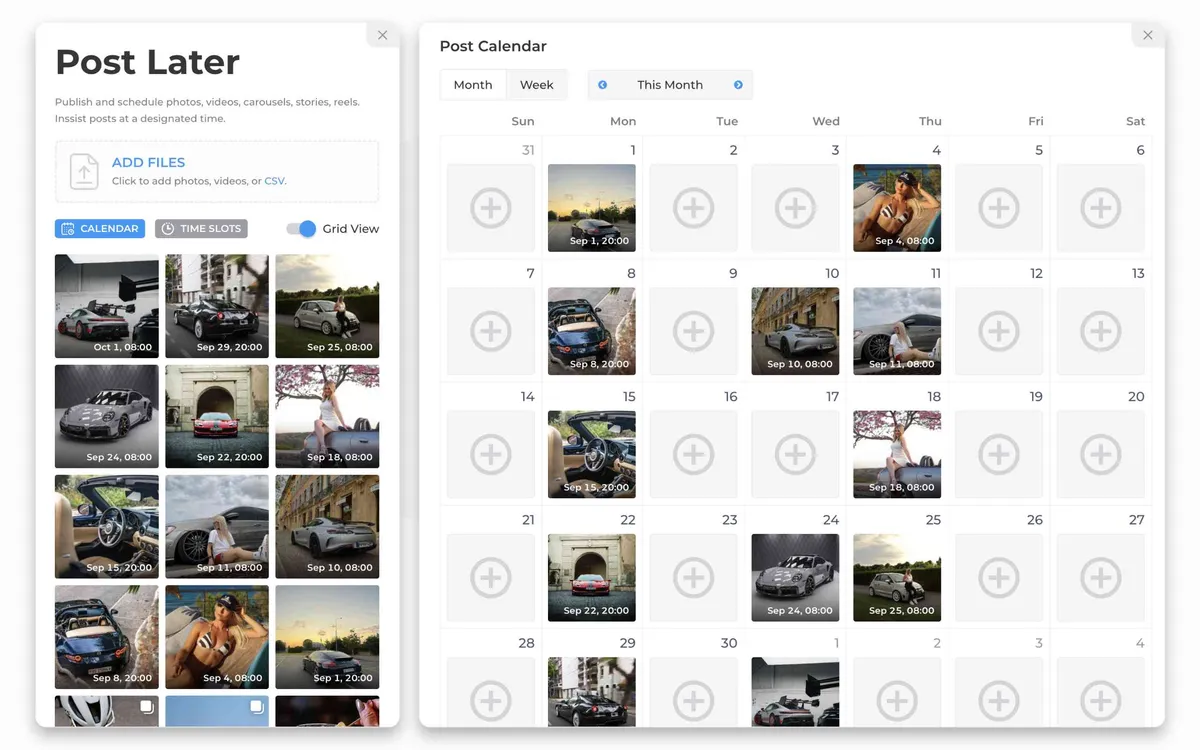Go to next month with right arrow
The image size is (1200, 750).
pyautogui.click(x=738, y=85)
